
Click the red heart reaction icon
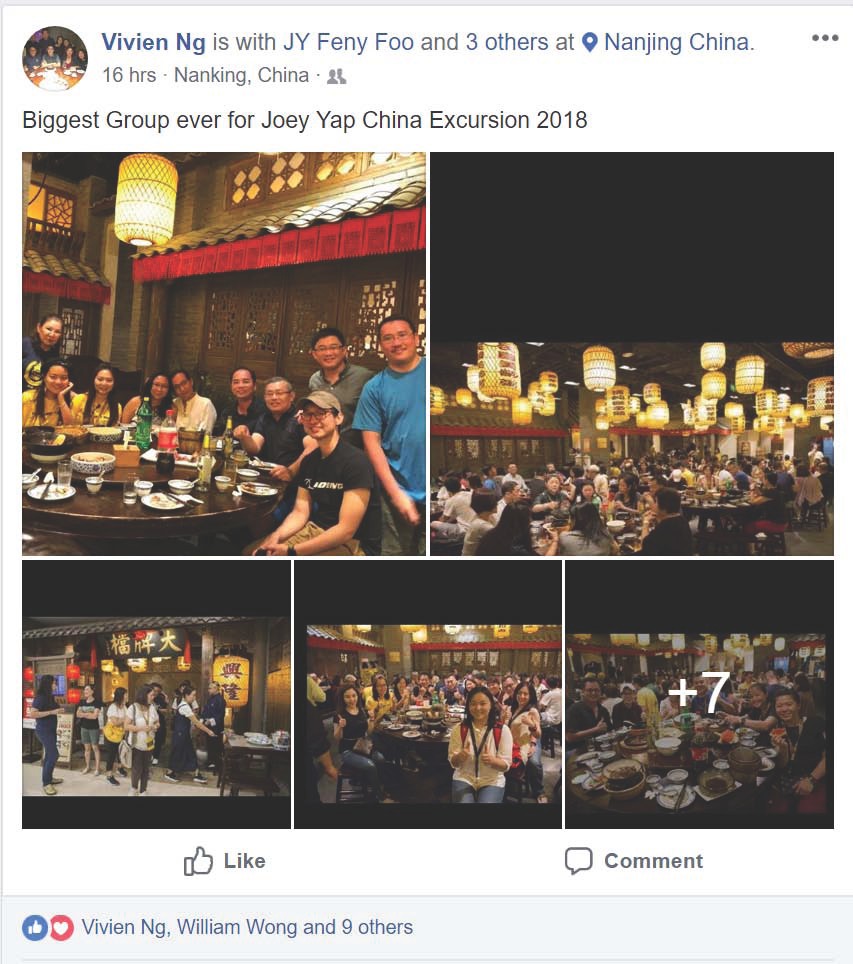(x=61, y=928)
